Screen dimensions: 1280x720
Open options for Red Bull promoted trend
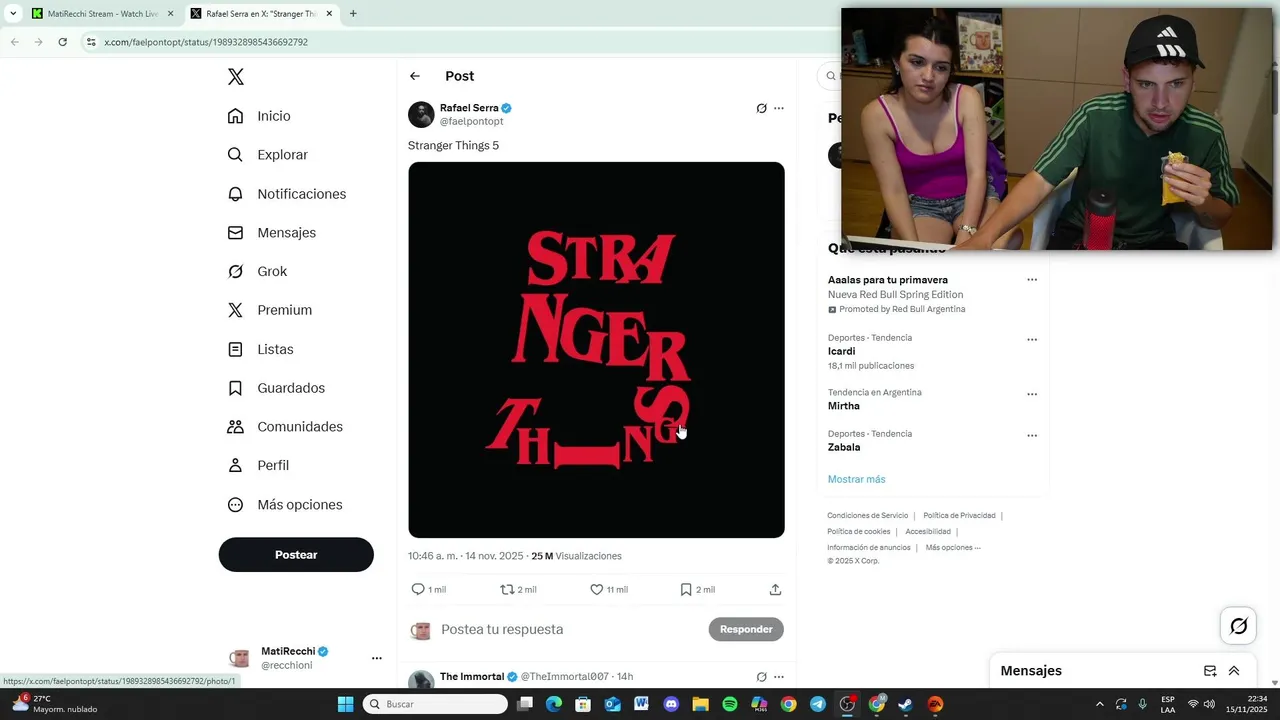1032,280
